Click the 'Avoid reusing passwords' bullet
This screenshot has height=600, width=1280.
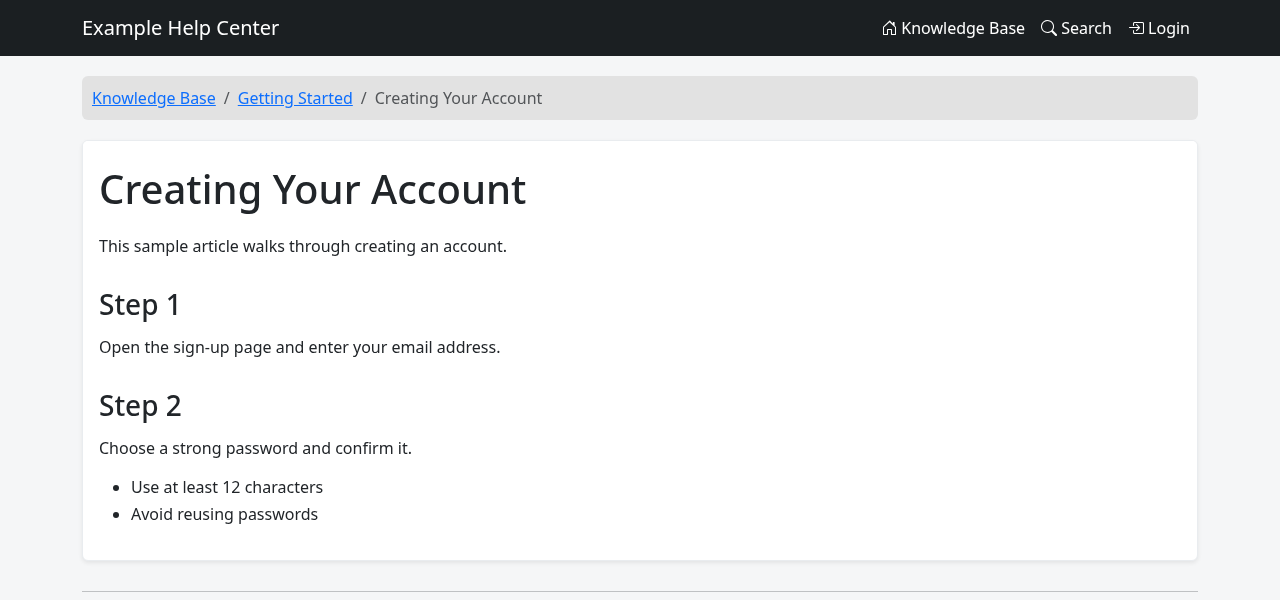[x=224, y=514]
